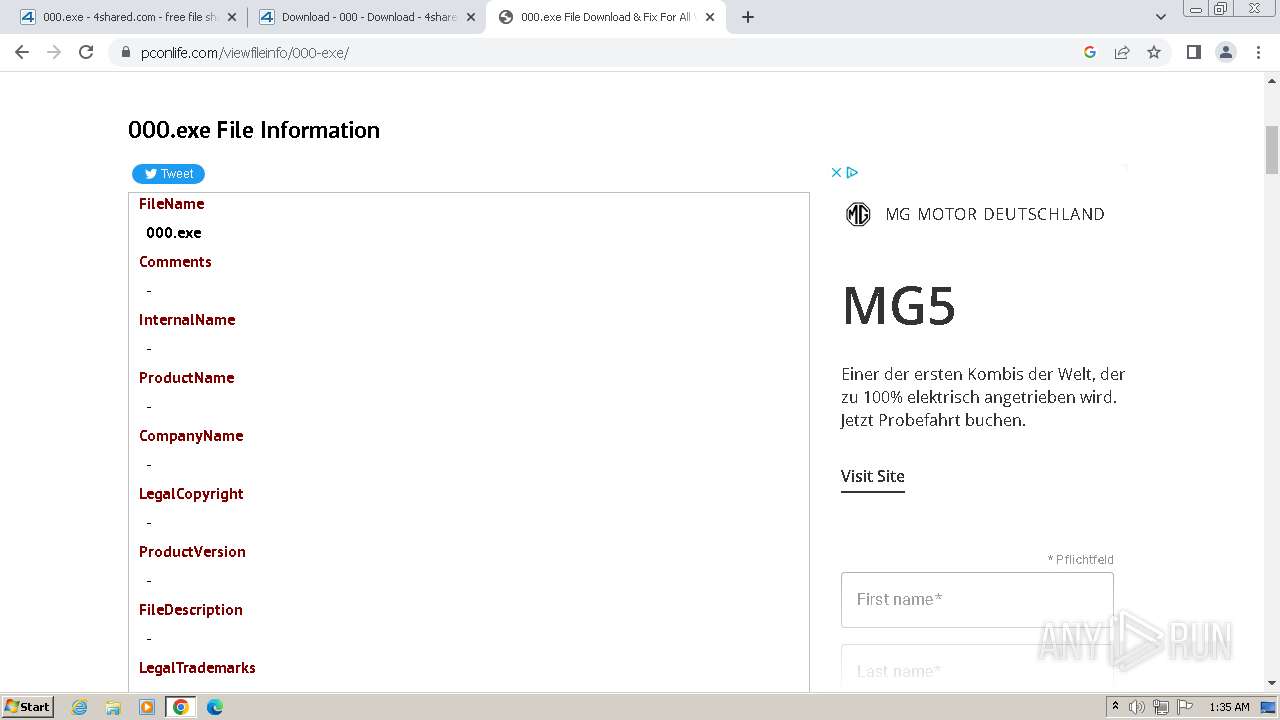
Task: Click the 000.exe File Information heading
Action: coord(254,130)
